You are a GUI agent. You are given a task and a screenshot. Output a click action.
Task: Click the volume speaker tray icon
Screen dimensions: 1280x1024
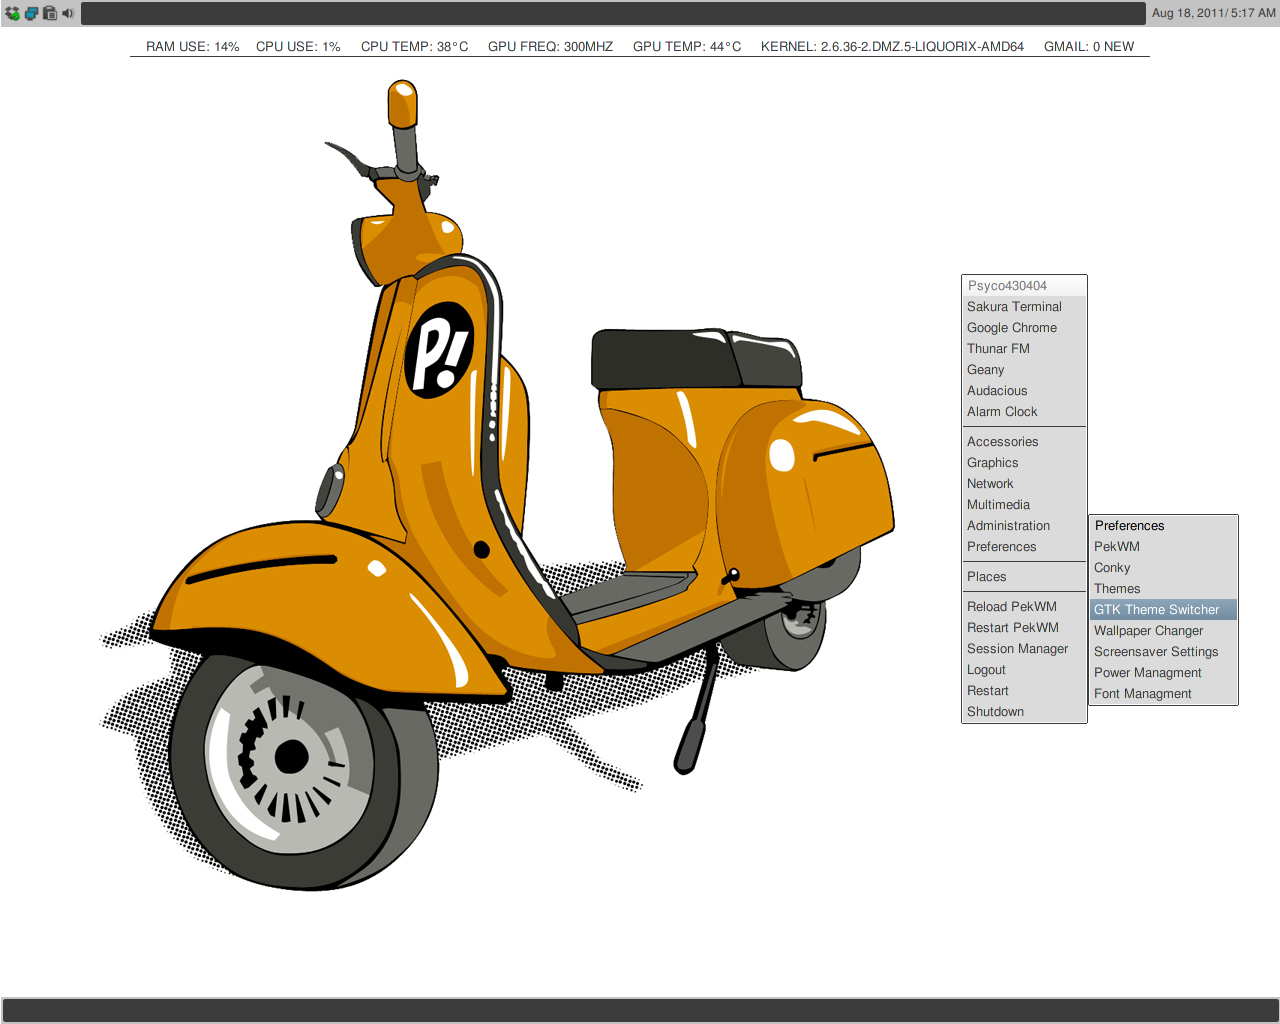(x=67, y=13)
